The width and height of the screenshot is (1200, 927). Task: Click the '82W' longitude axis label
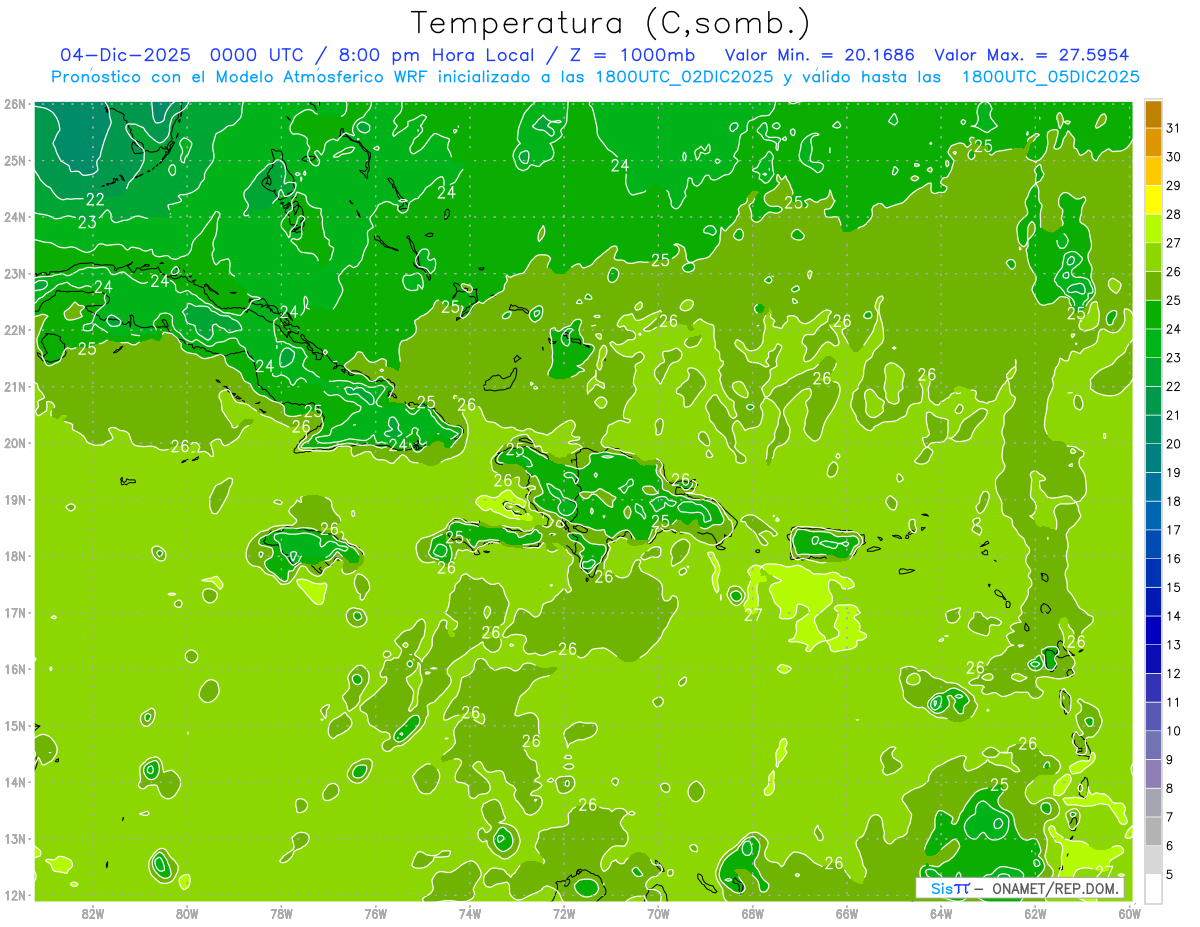tap(92, 913)
